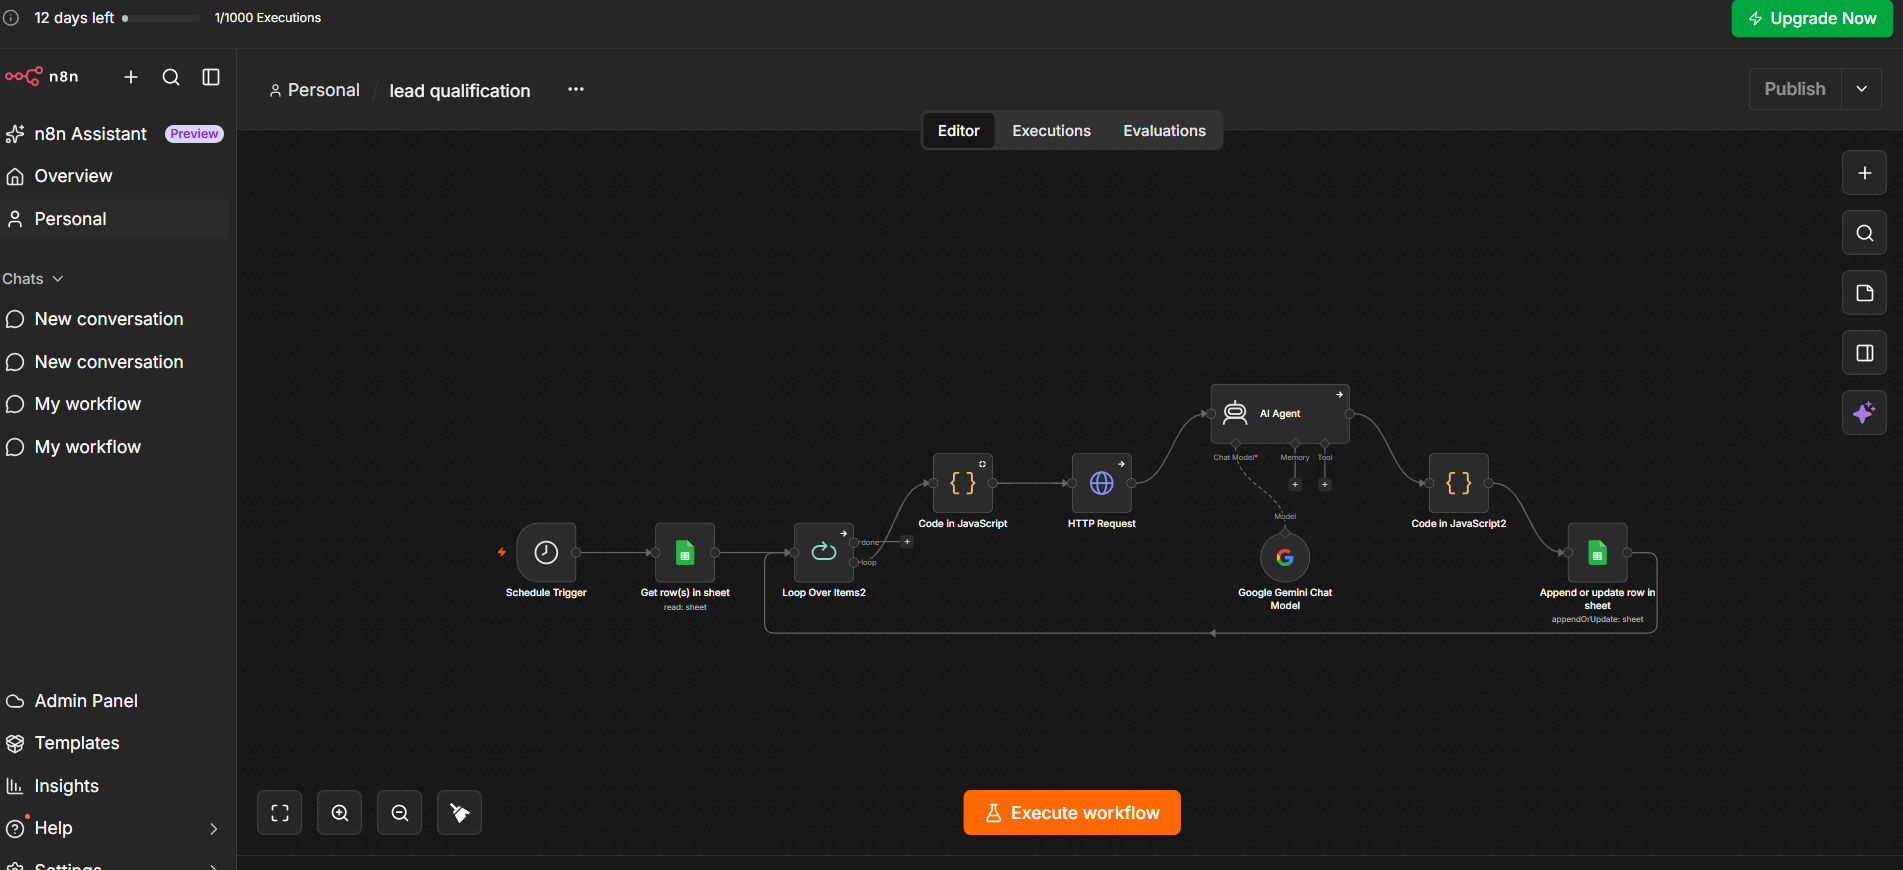The width and height of the screenshot is (1903, 870).
Task: Collapse the Chats section
Action: pyautogui.click(x=33, y=279)
